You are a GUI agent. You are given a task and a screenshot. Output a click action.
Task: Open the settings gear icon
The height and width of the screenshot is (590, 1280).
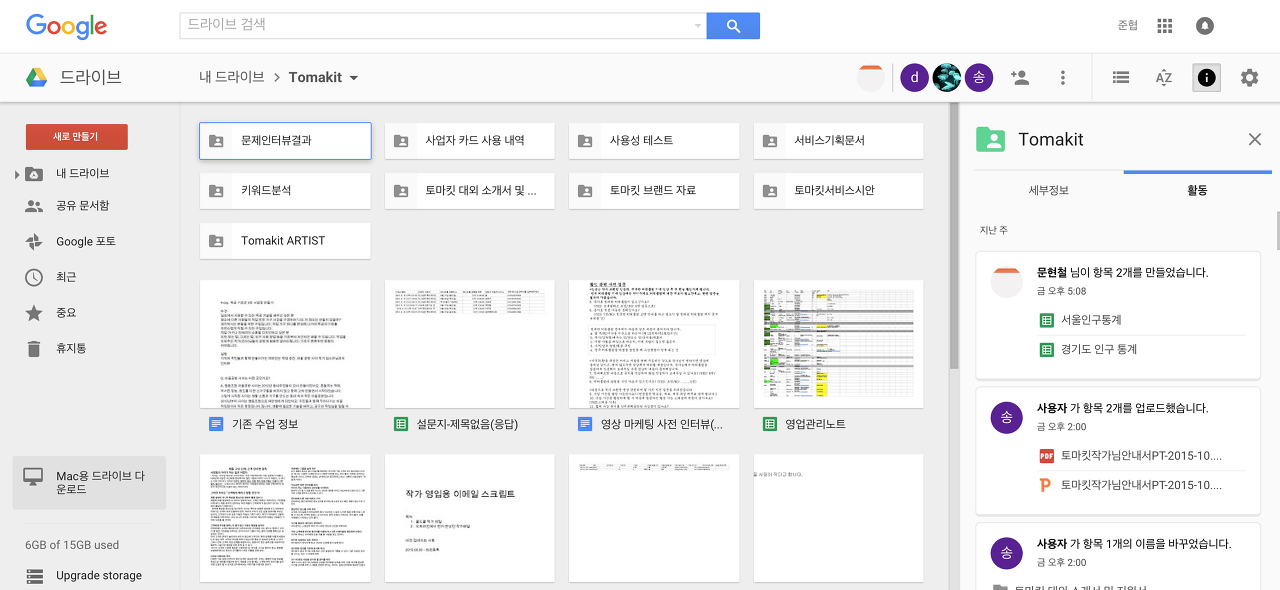pyautogui.click(x=1249, y=77)
